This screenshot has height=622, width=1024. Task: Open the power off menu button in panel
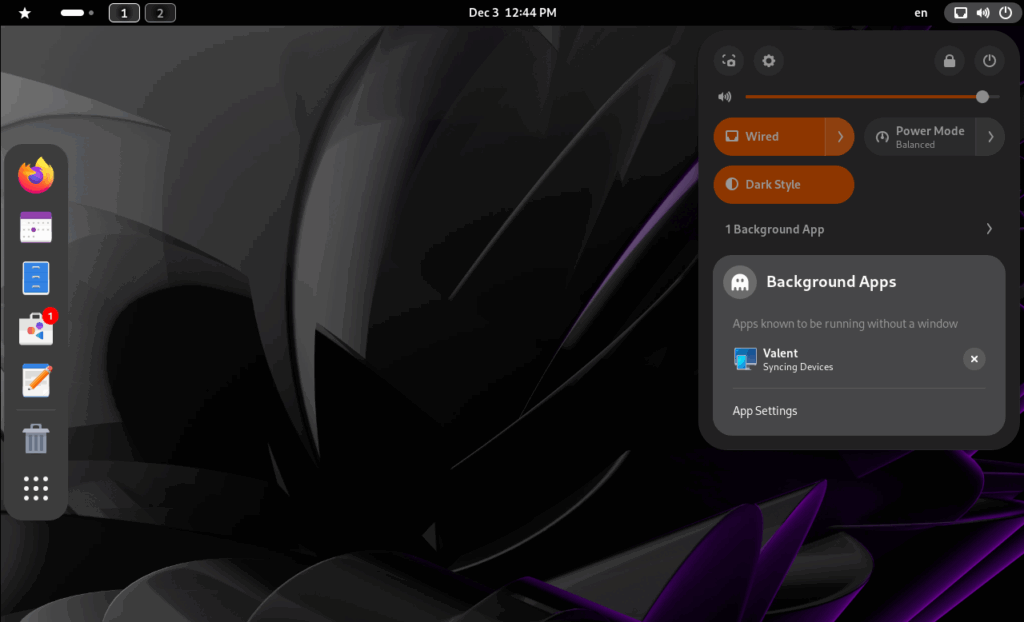click(x=989, y=61)
